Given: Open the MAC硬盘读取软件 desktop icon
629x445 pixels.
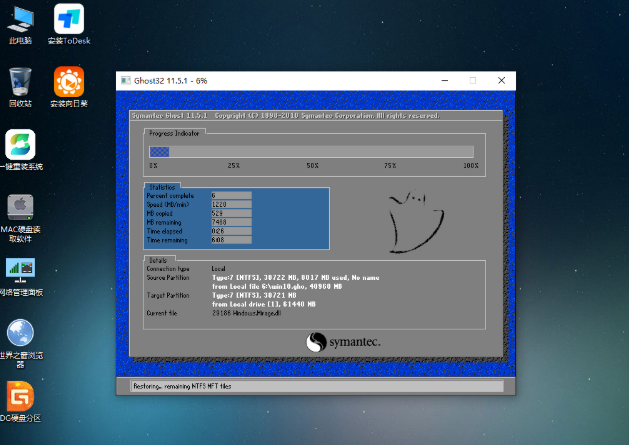Looking at the screenshot, I should [20, 218].
